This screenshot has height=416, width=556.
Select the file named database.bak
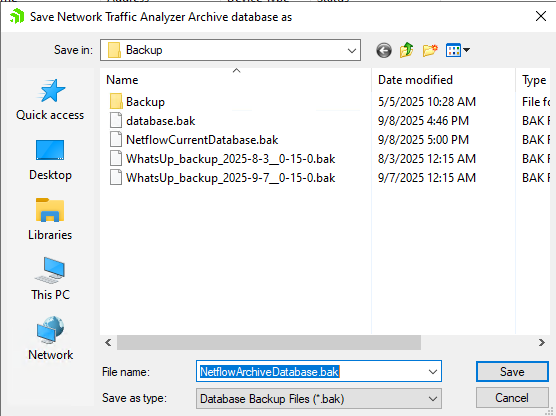coord(161,121)
